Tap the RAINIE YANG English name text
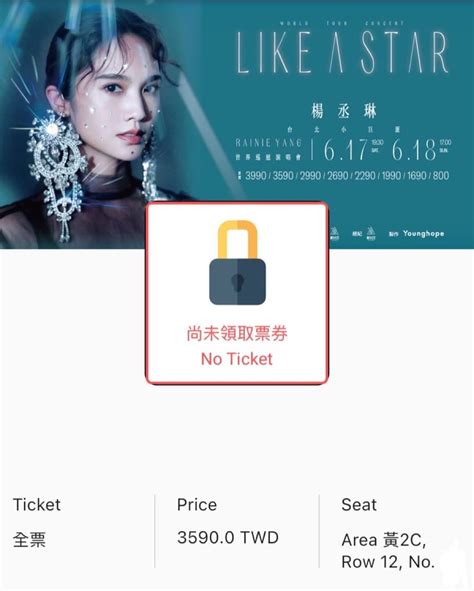Viewport: 474px width, 591px height. click(x=268, y=143)
